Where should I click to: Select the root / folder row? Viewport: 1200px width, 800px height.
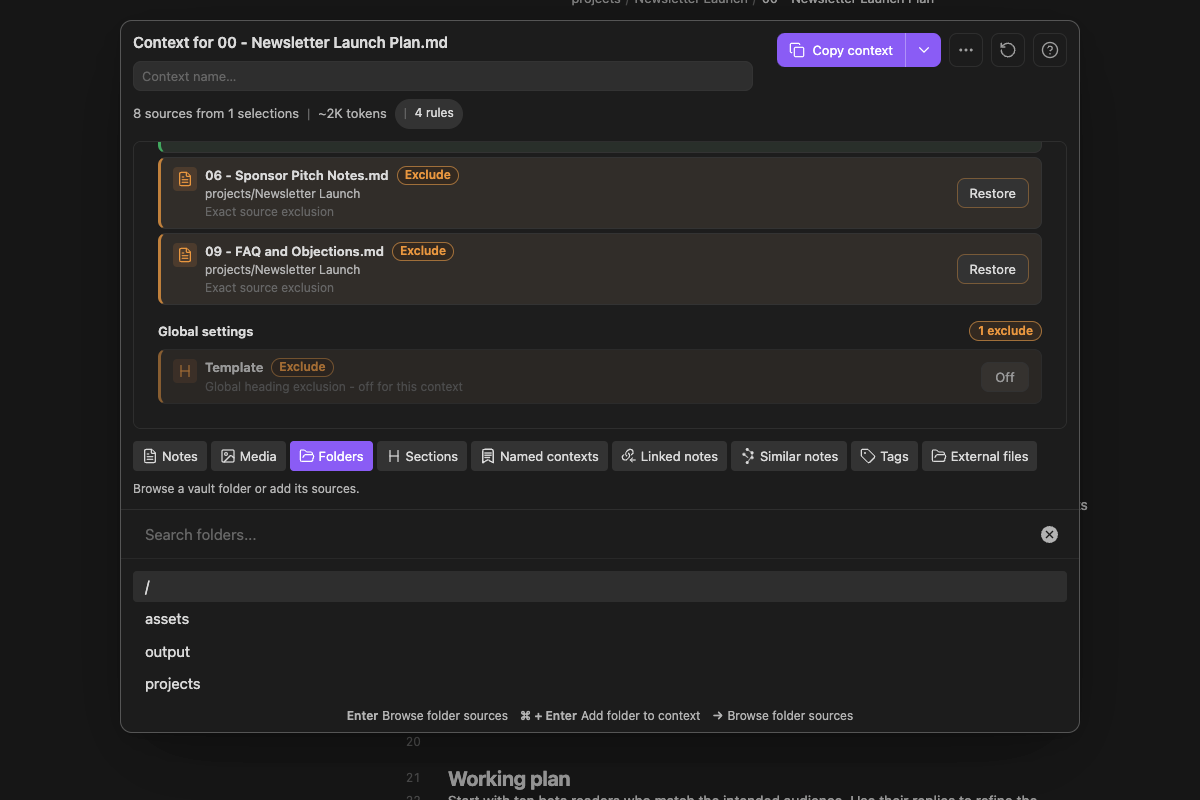[x=600, y=587]
